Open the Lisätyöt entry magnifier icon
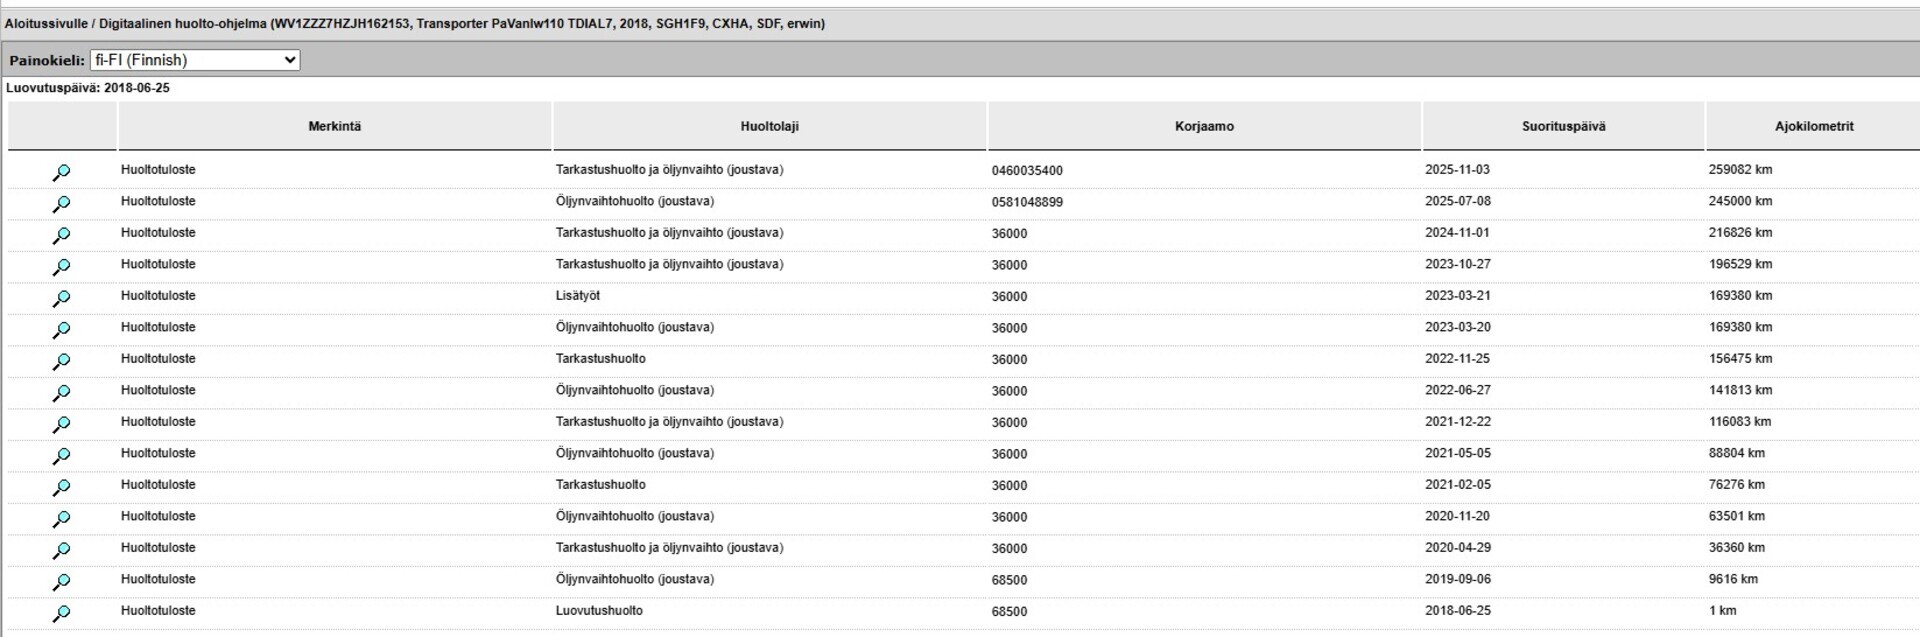Image resolution: width=1920 pixels, height=637 pixels. click(x=61, y=299)
